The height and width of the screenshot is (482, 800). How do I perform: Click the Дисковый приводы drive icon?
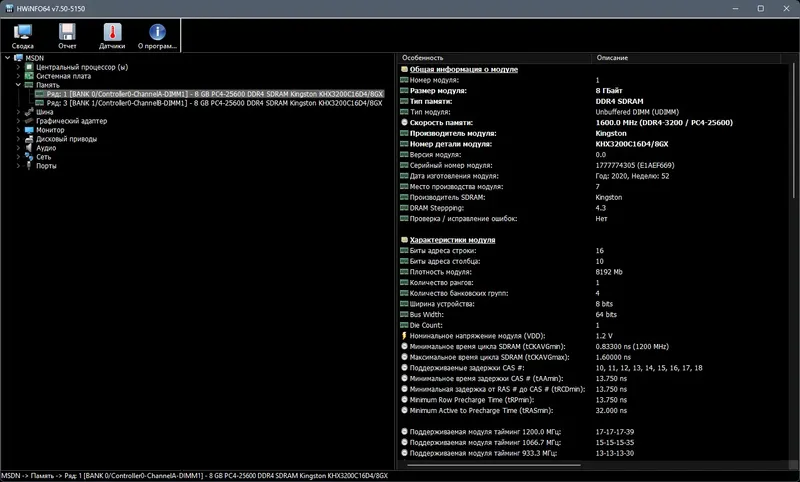click(x=29, y=139)
